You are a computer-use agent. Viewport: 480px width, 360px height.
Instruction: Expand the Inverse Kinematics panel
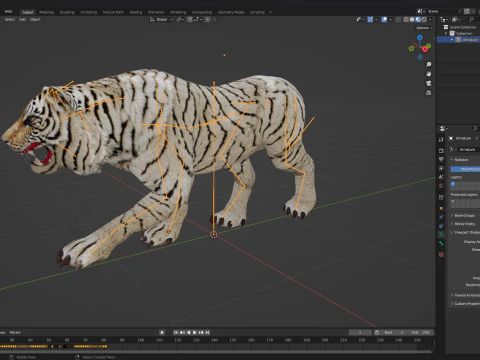click(x=465, y=295)
